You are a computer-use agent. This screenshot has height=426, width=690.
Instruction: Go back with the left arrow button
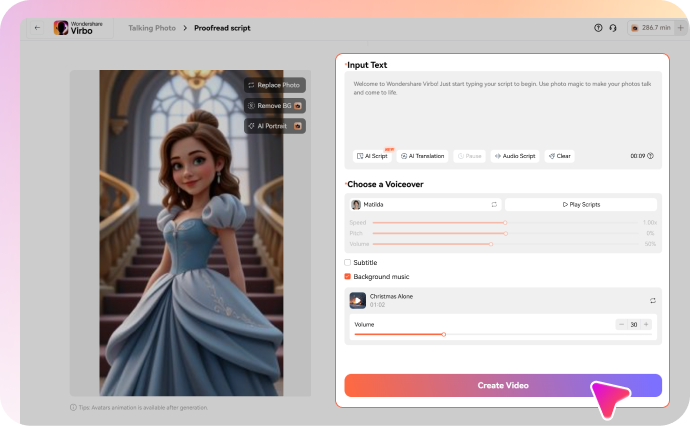click(x=37, y=28)
